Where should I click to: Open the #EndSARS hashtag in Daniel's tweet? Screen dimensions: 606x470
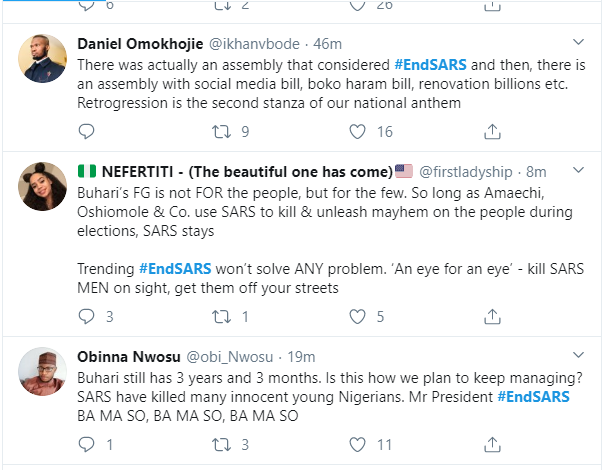pos(430,62)
